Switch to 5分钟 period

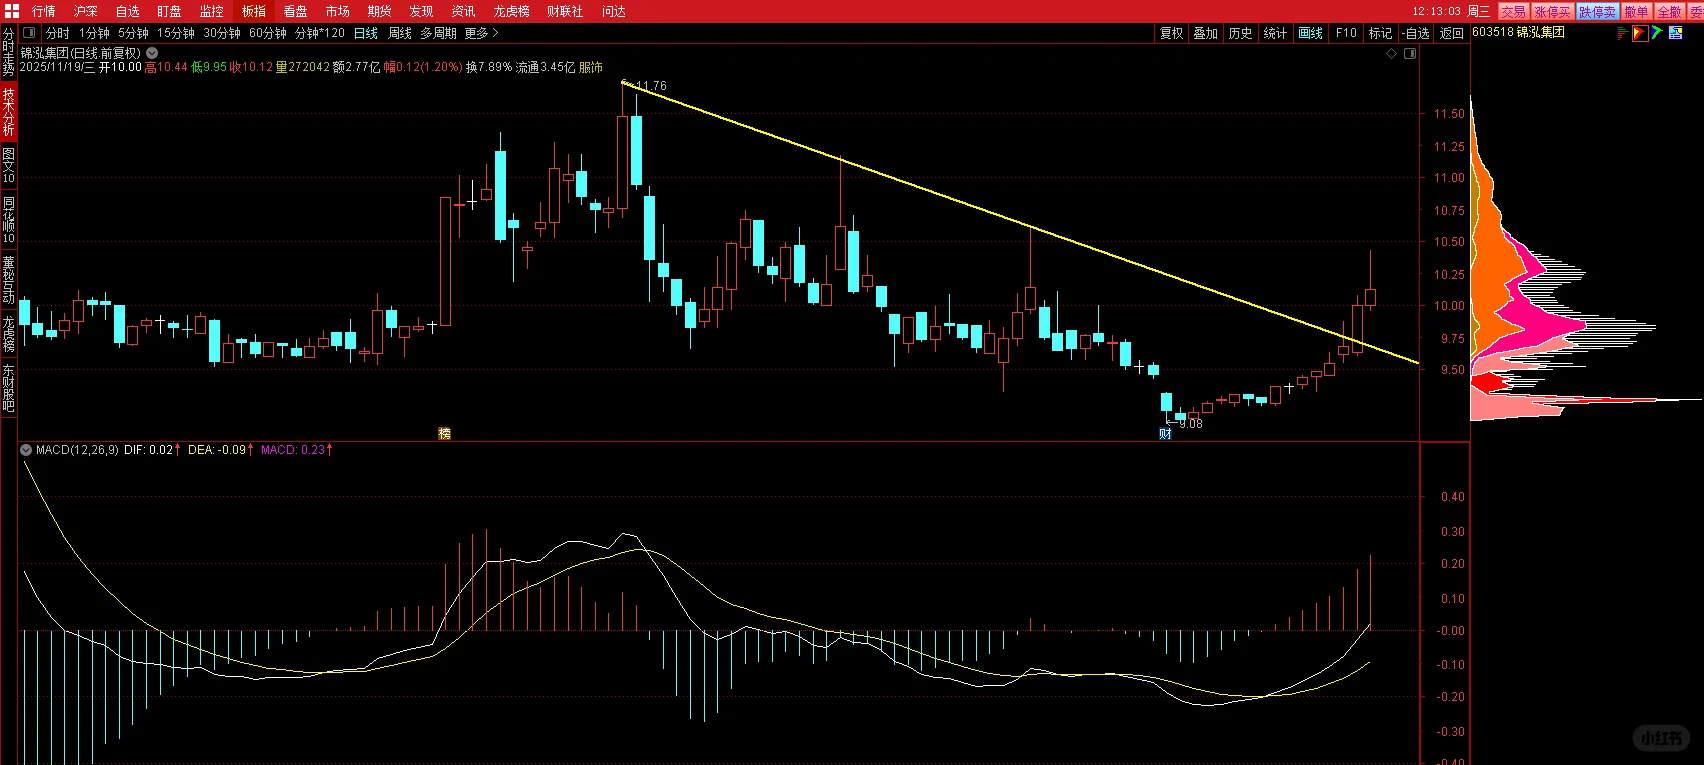(x=134, y=33)
